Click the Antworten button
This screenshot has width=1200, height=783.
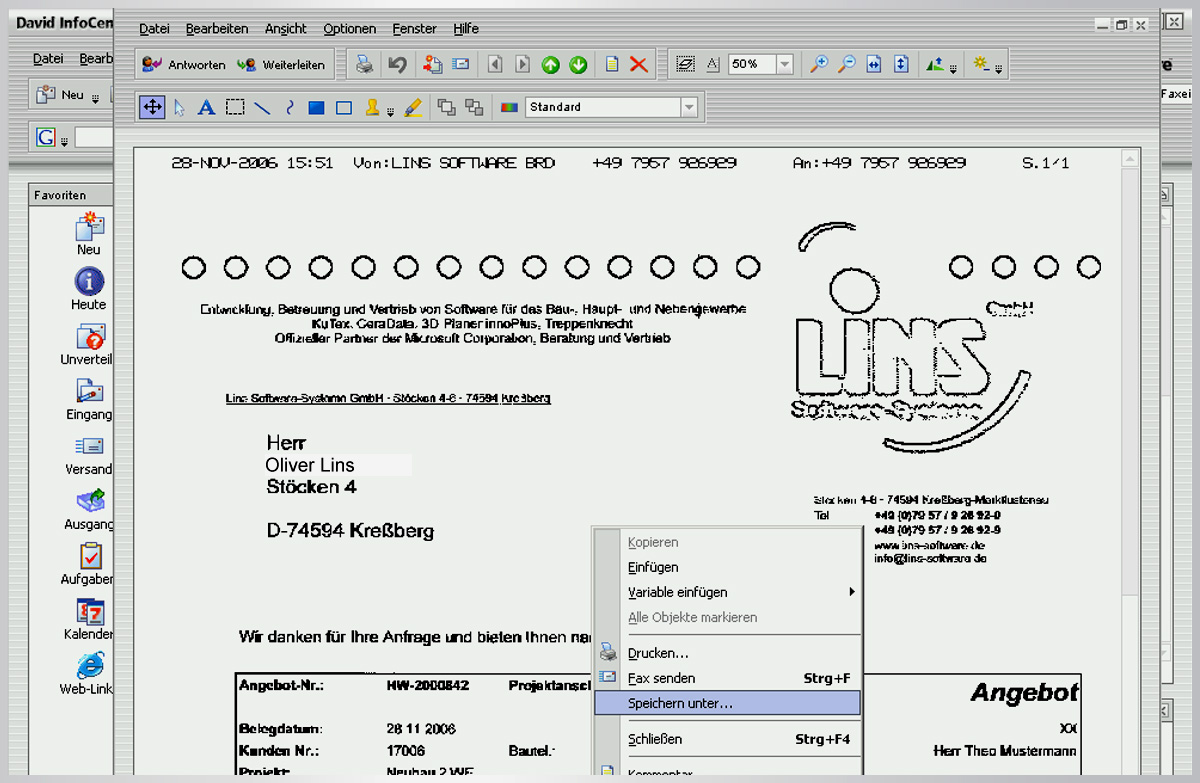[x=184, y=65]
